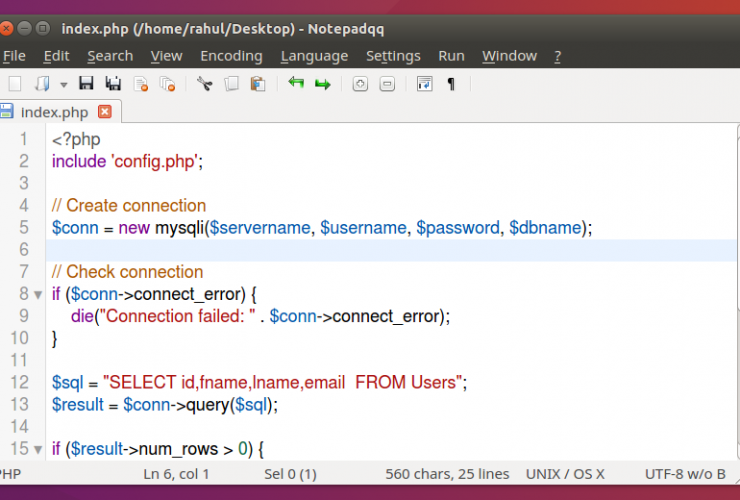
Task: Collapse the fold arrow at line 15
Action: pos(38,450)
